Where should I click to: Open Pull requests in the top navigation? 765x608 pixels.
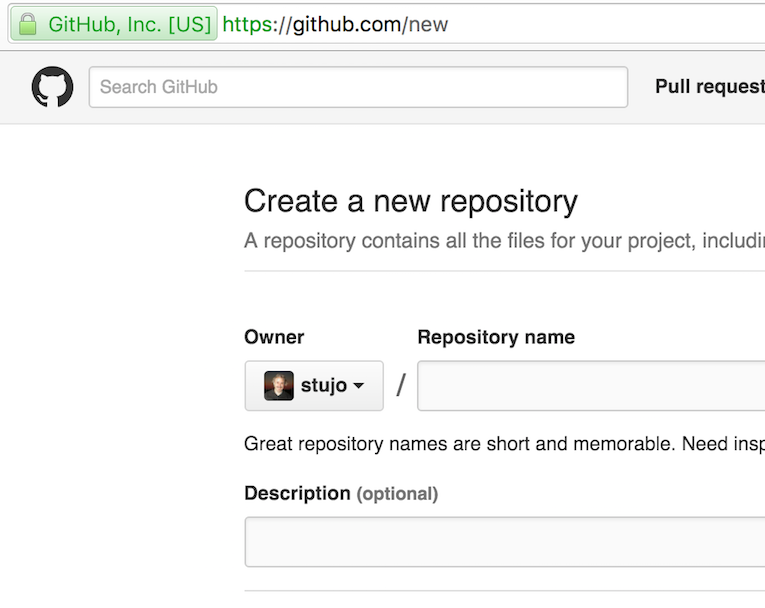point(709,87)
